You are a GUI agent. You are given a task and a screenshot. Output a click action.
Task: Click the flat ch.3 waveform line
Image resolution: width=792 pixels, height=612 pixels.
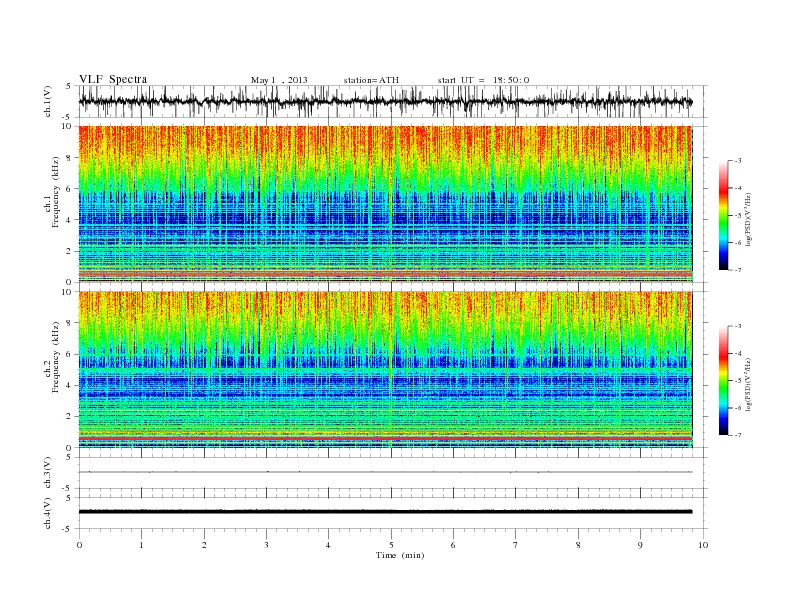click(385, 472)
